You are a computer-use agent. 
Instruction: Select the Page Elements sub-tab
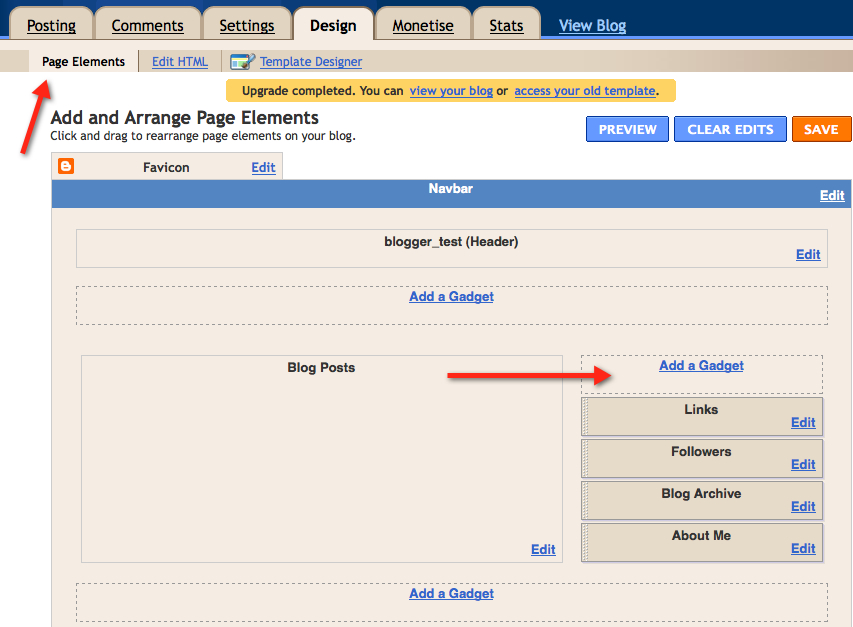83,61
